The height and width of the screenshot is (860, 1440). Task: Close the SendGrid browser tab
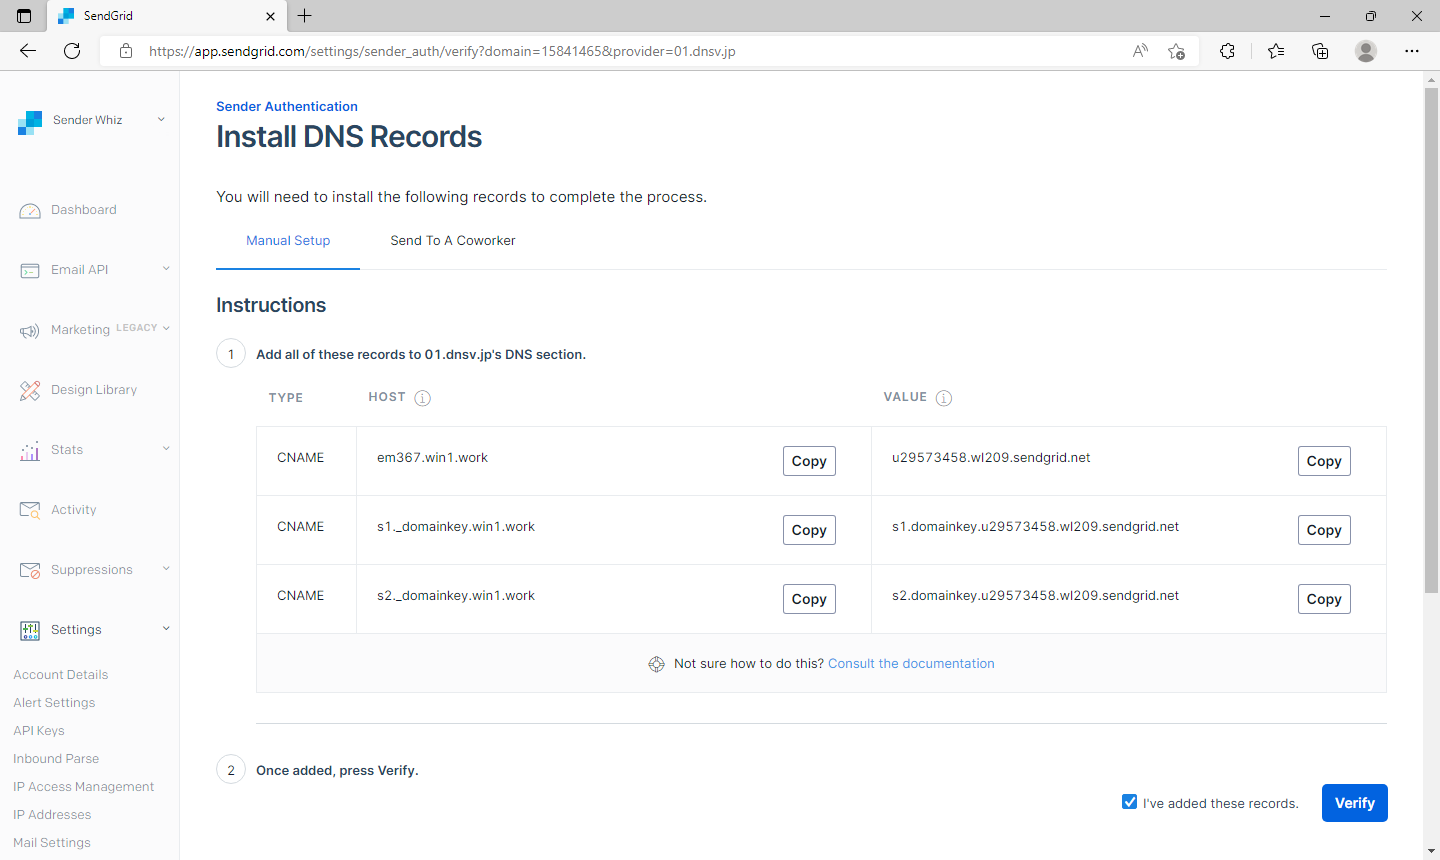tap(270, 16)
